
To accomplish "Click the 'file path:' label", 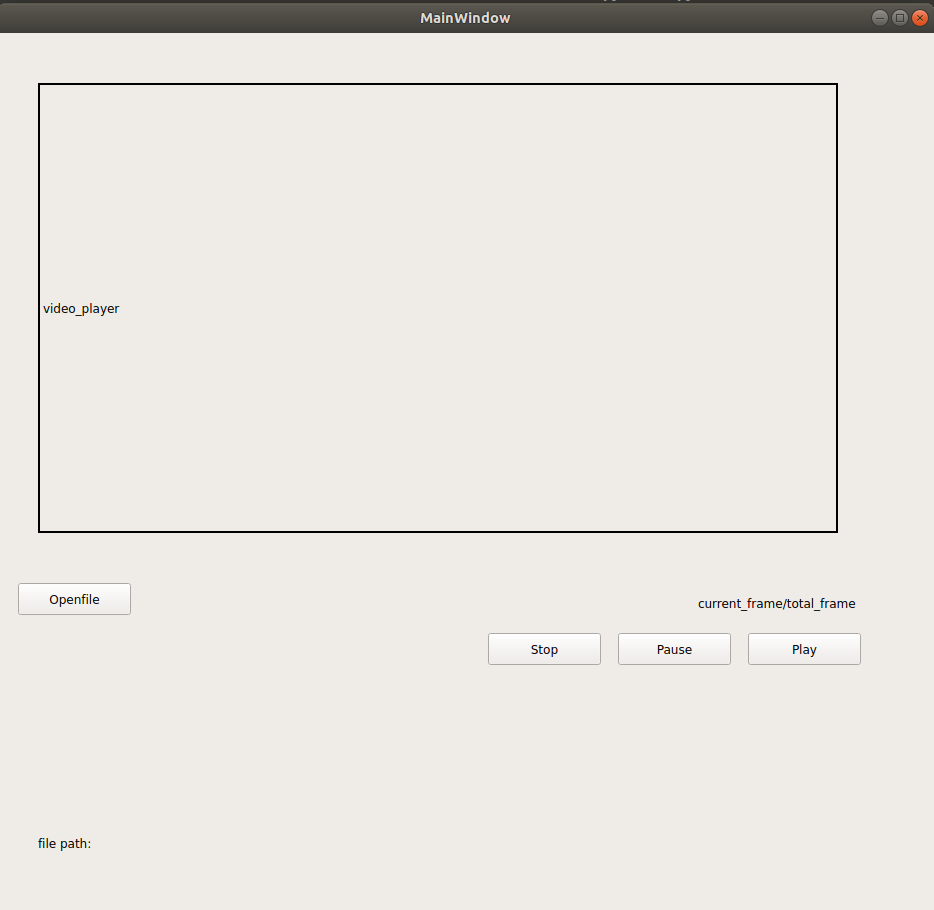I will coord(65,844).
